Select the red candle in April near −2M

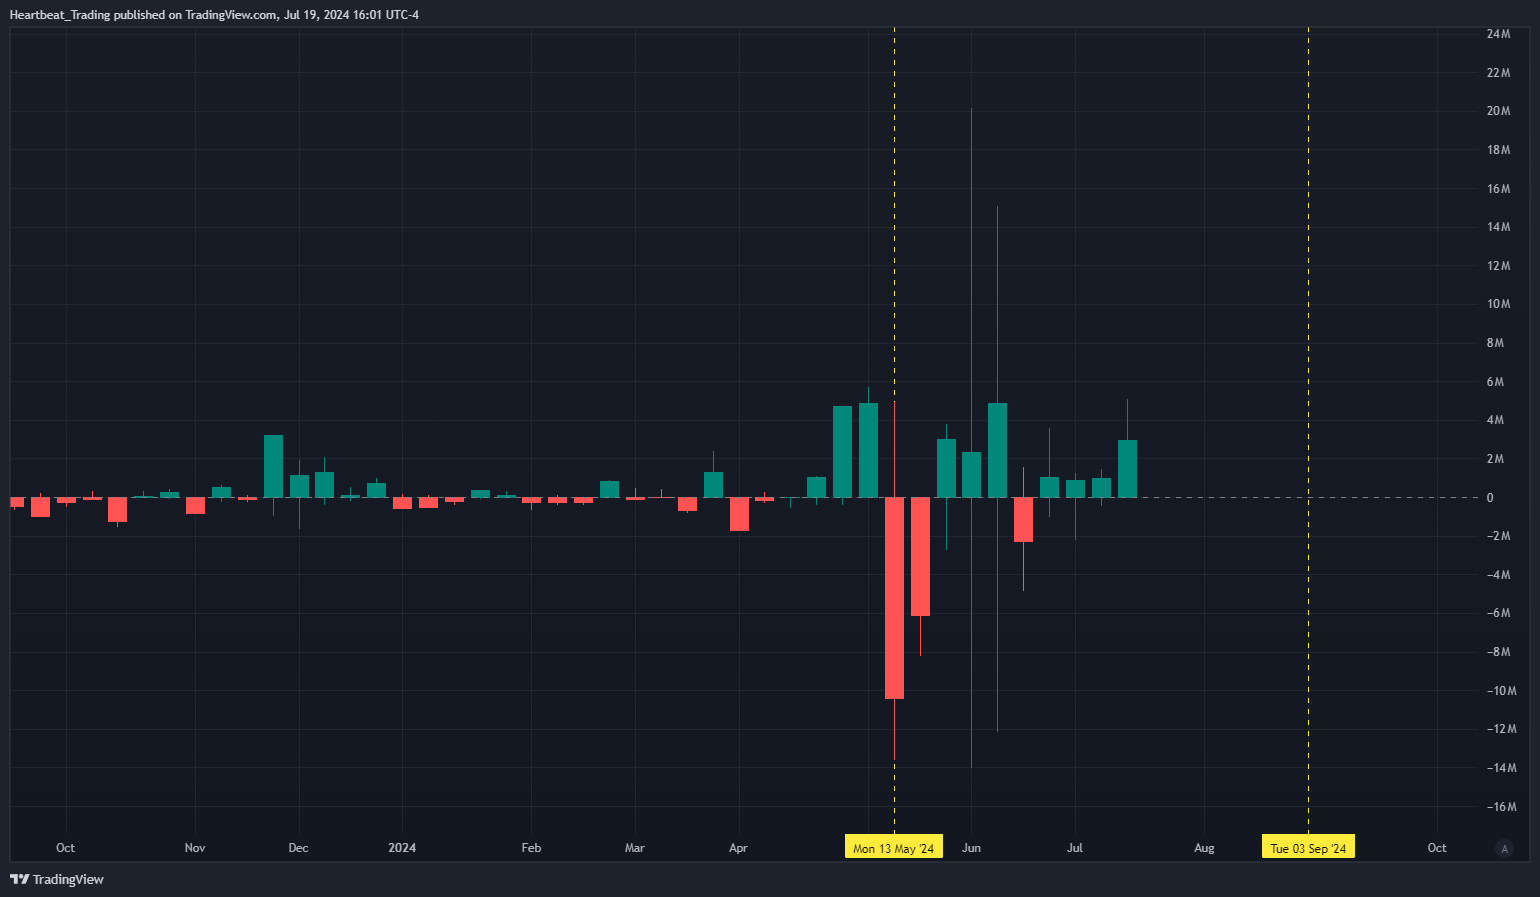pyautogui.click(x=739, y=514)
